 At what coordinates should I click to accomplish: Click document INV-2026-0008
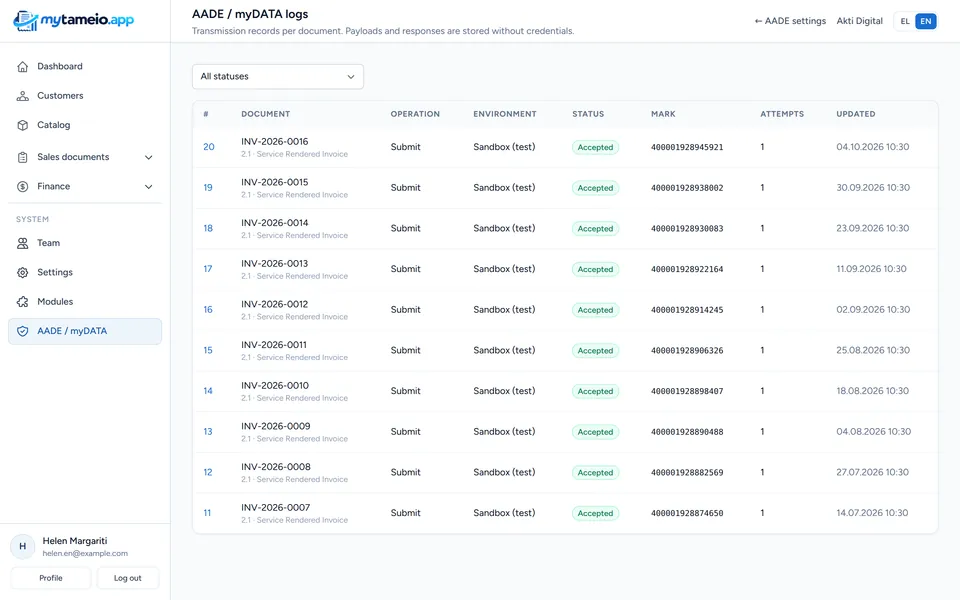point(276,467)
